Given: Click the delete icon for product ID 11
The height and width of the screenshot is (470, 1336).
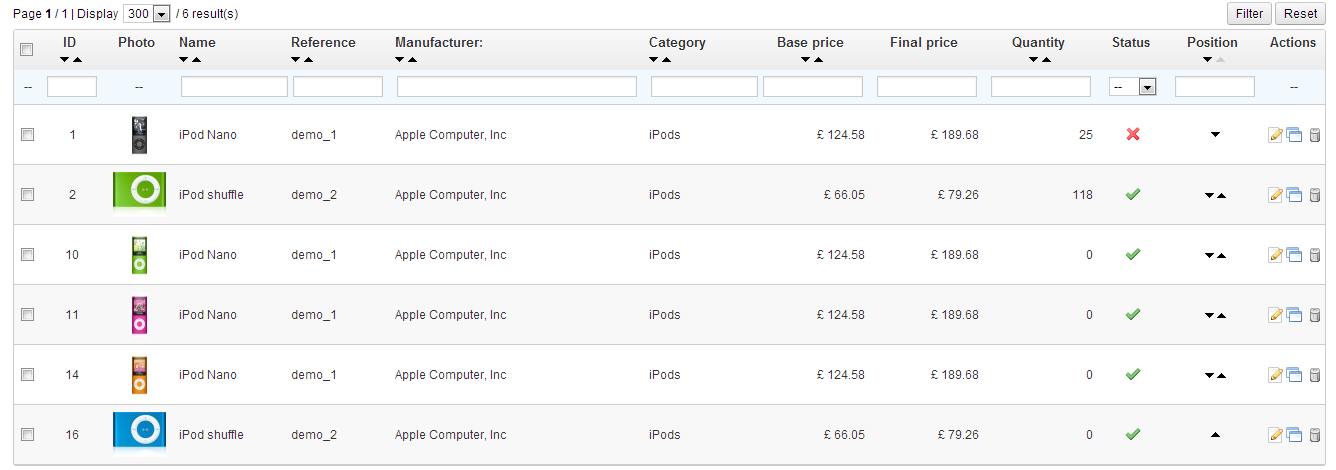Looking at the screenshot, I should click(x=1314, y=315).
